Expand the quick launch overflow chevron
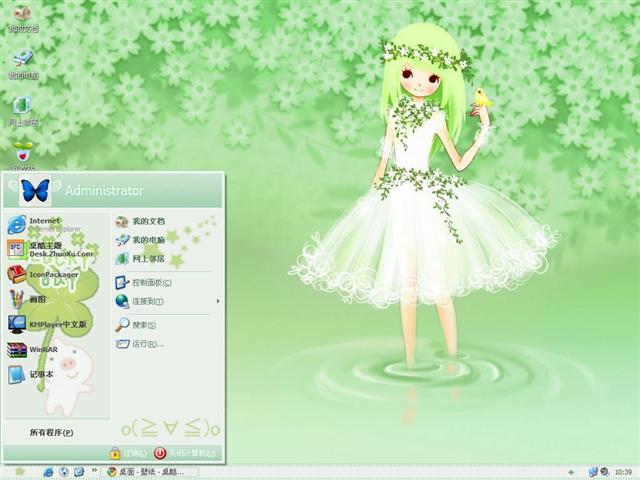Image resolution: width=640 pixels, height=480 pixels. [x=92, y=471]
